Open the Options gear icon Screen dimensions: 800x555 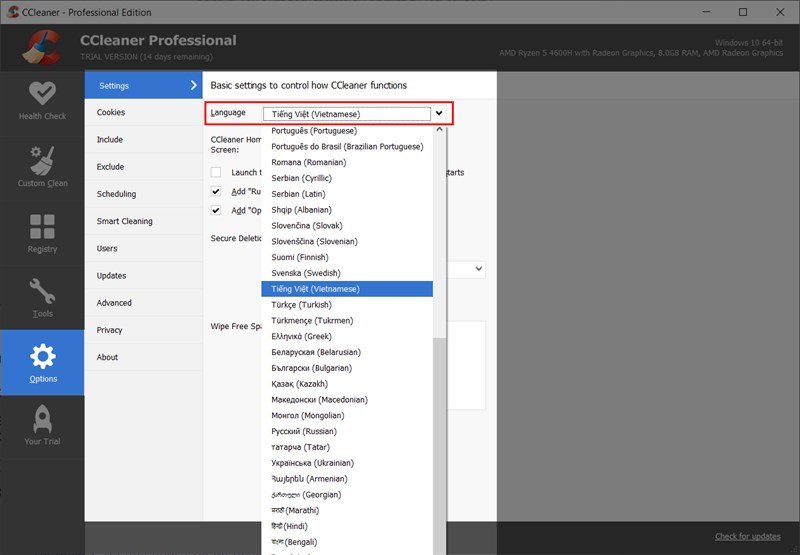[x=42, y=356]
